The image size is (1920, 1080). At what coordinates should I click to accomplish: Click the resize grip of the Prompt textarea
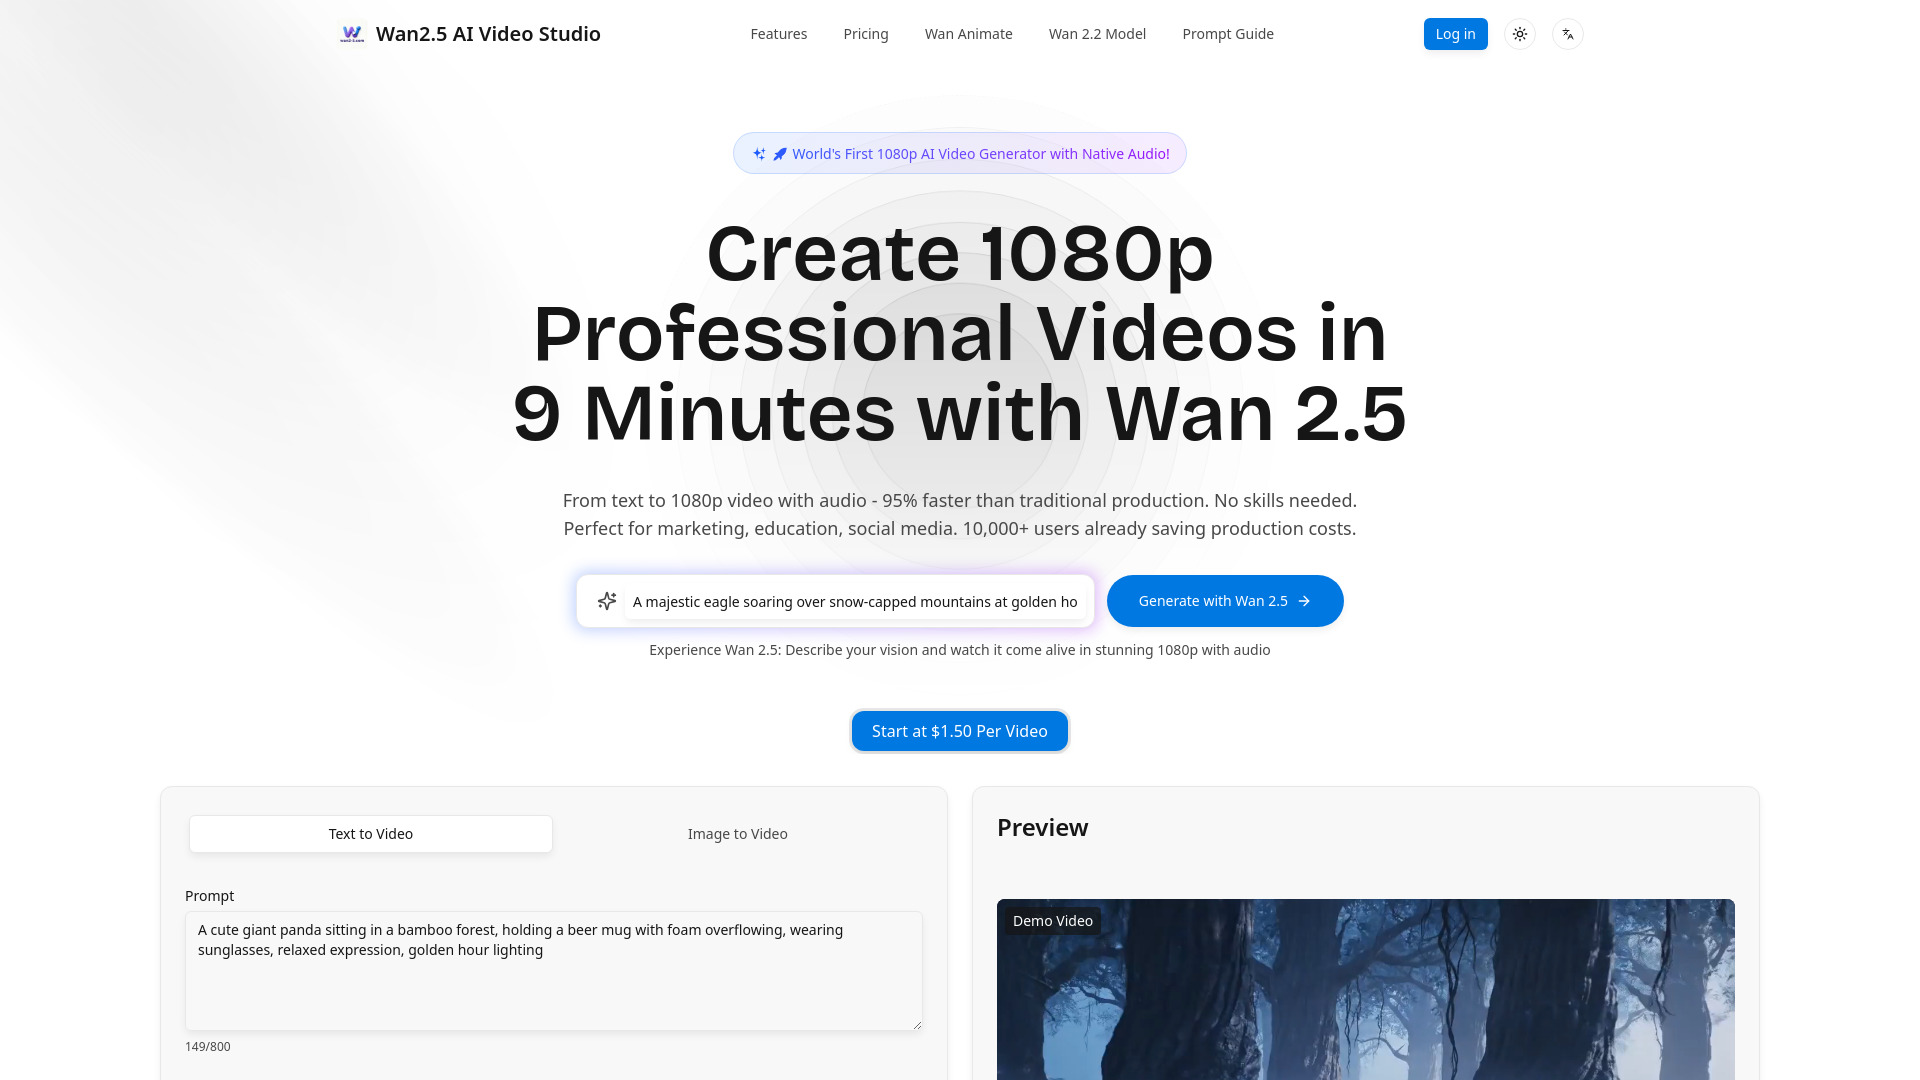point(916,1024)
